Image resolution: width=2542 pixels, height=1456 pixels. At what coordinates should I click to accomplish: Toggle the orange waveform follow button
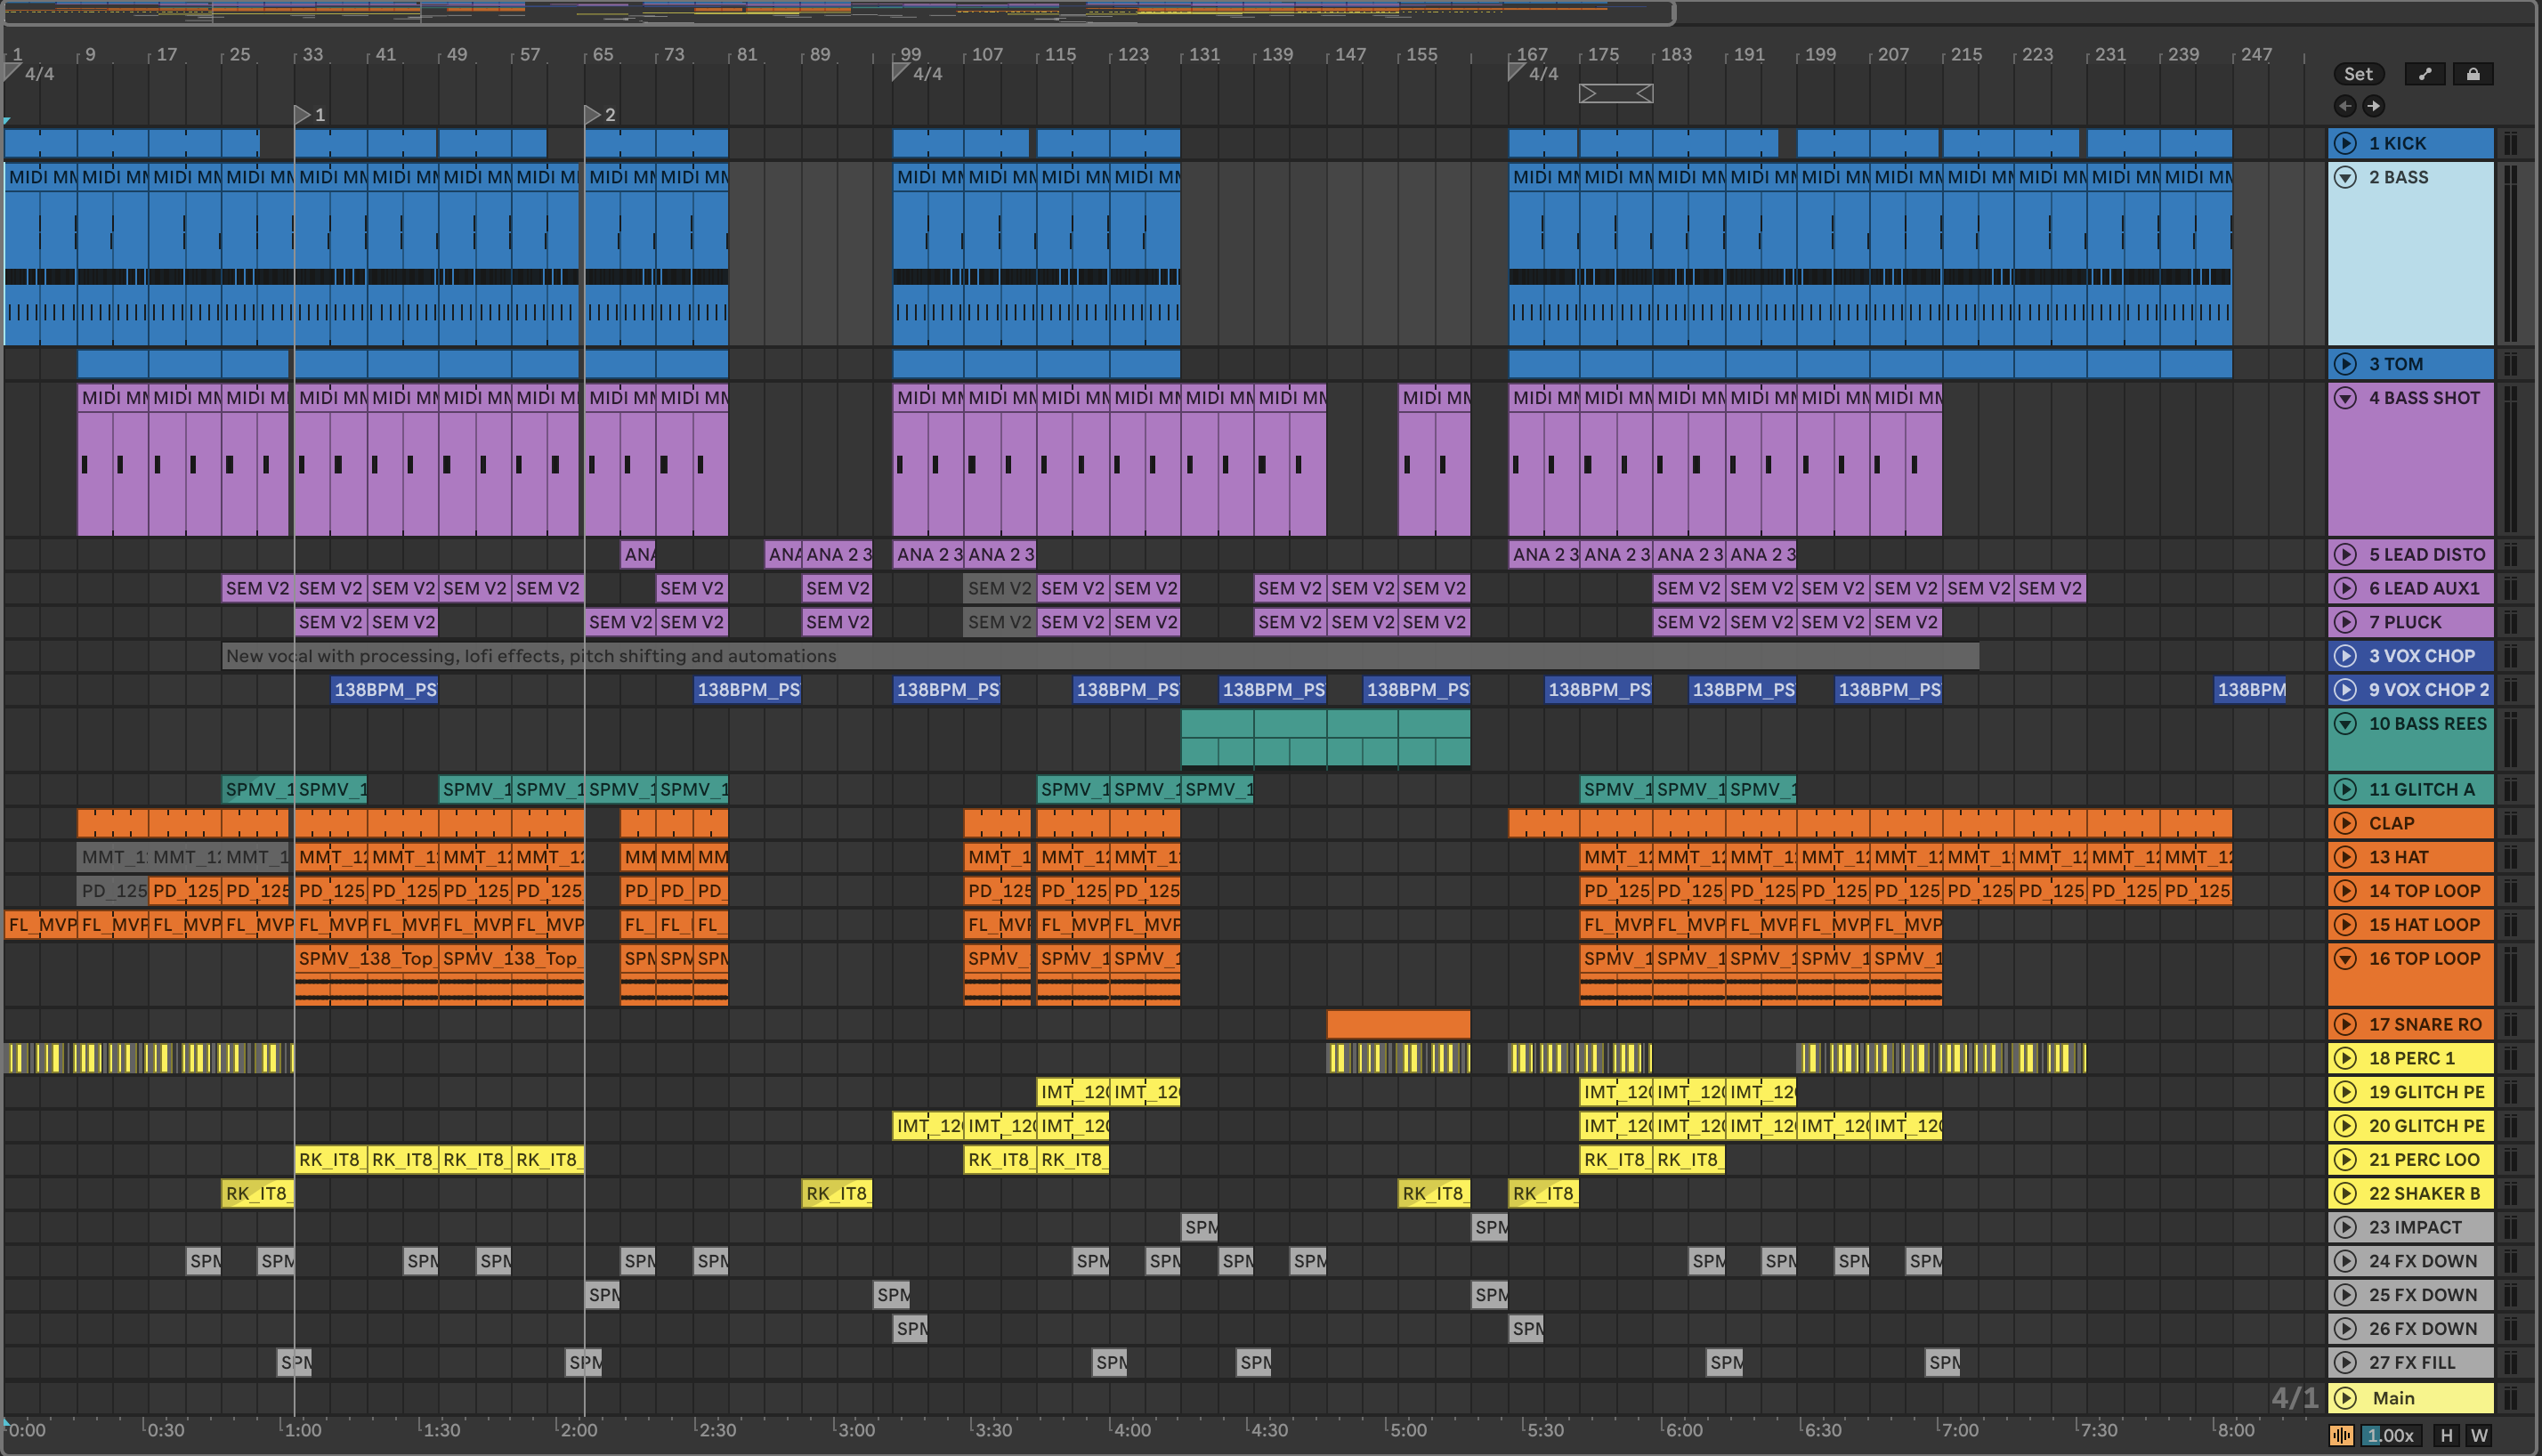tap(2341, 1436)
